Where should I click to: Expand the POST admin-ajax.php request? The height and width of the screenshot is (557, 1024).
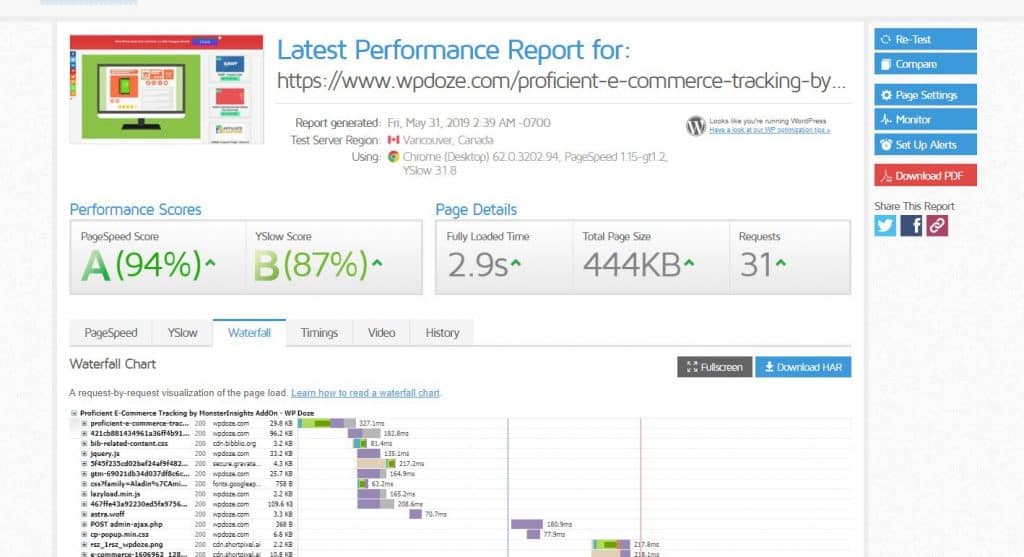(x=84, y=524)
